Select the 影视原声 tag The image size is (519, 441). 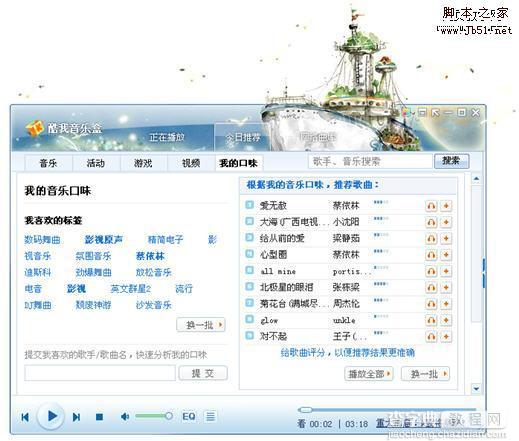click(104, 239)
